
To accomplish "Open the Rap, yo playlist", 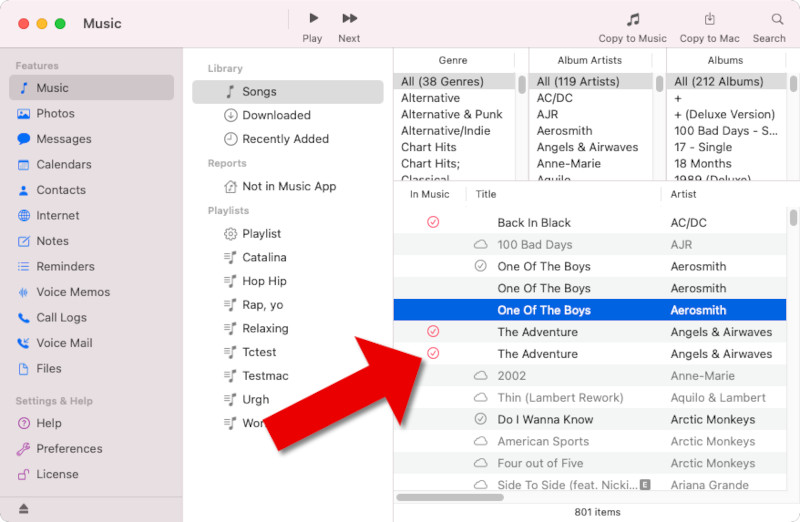I will [288, 305].
